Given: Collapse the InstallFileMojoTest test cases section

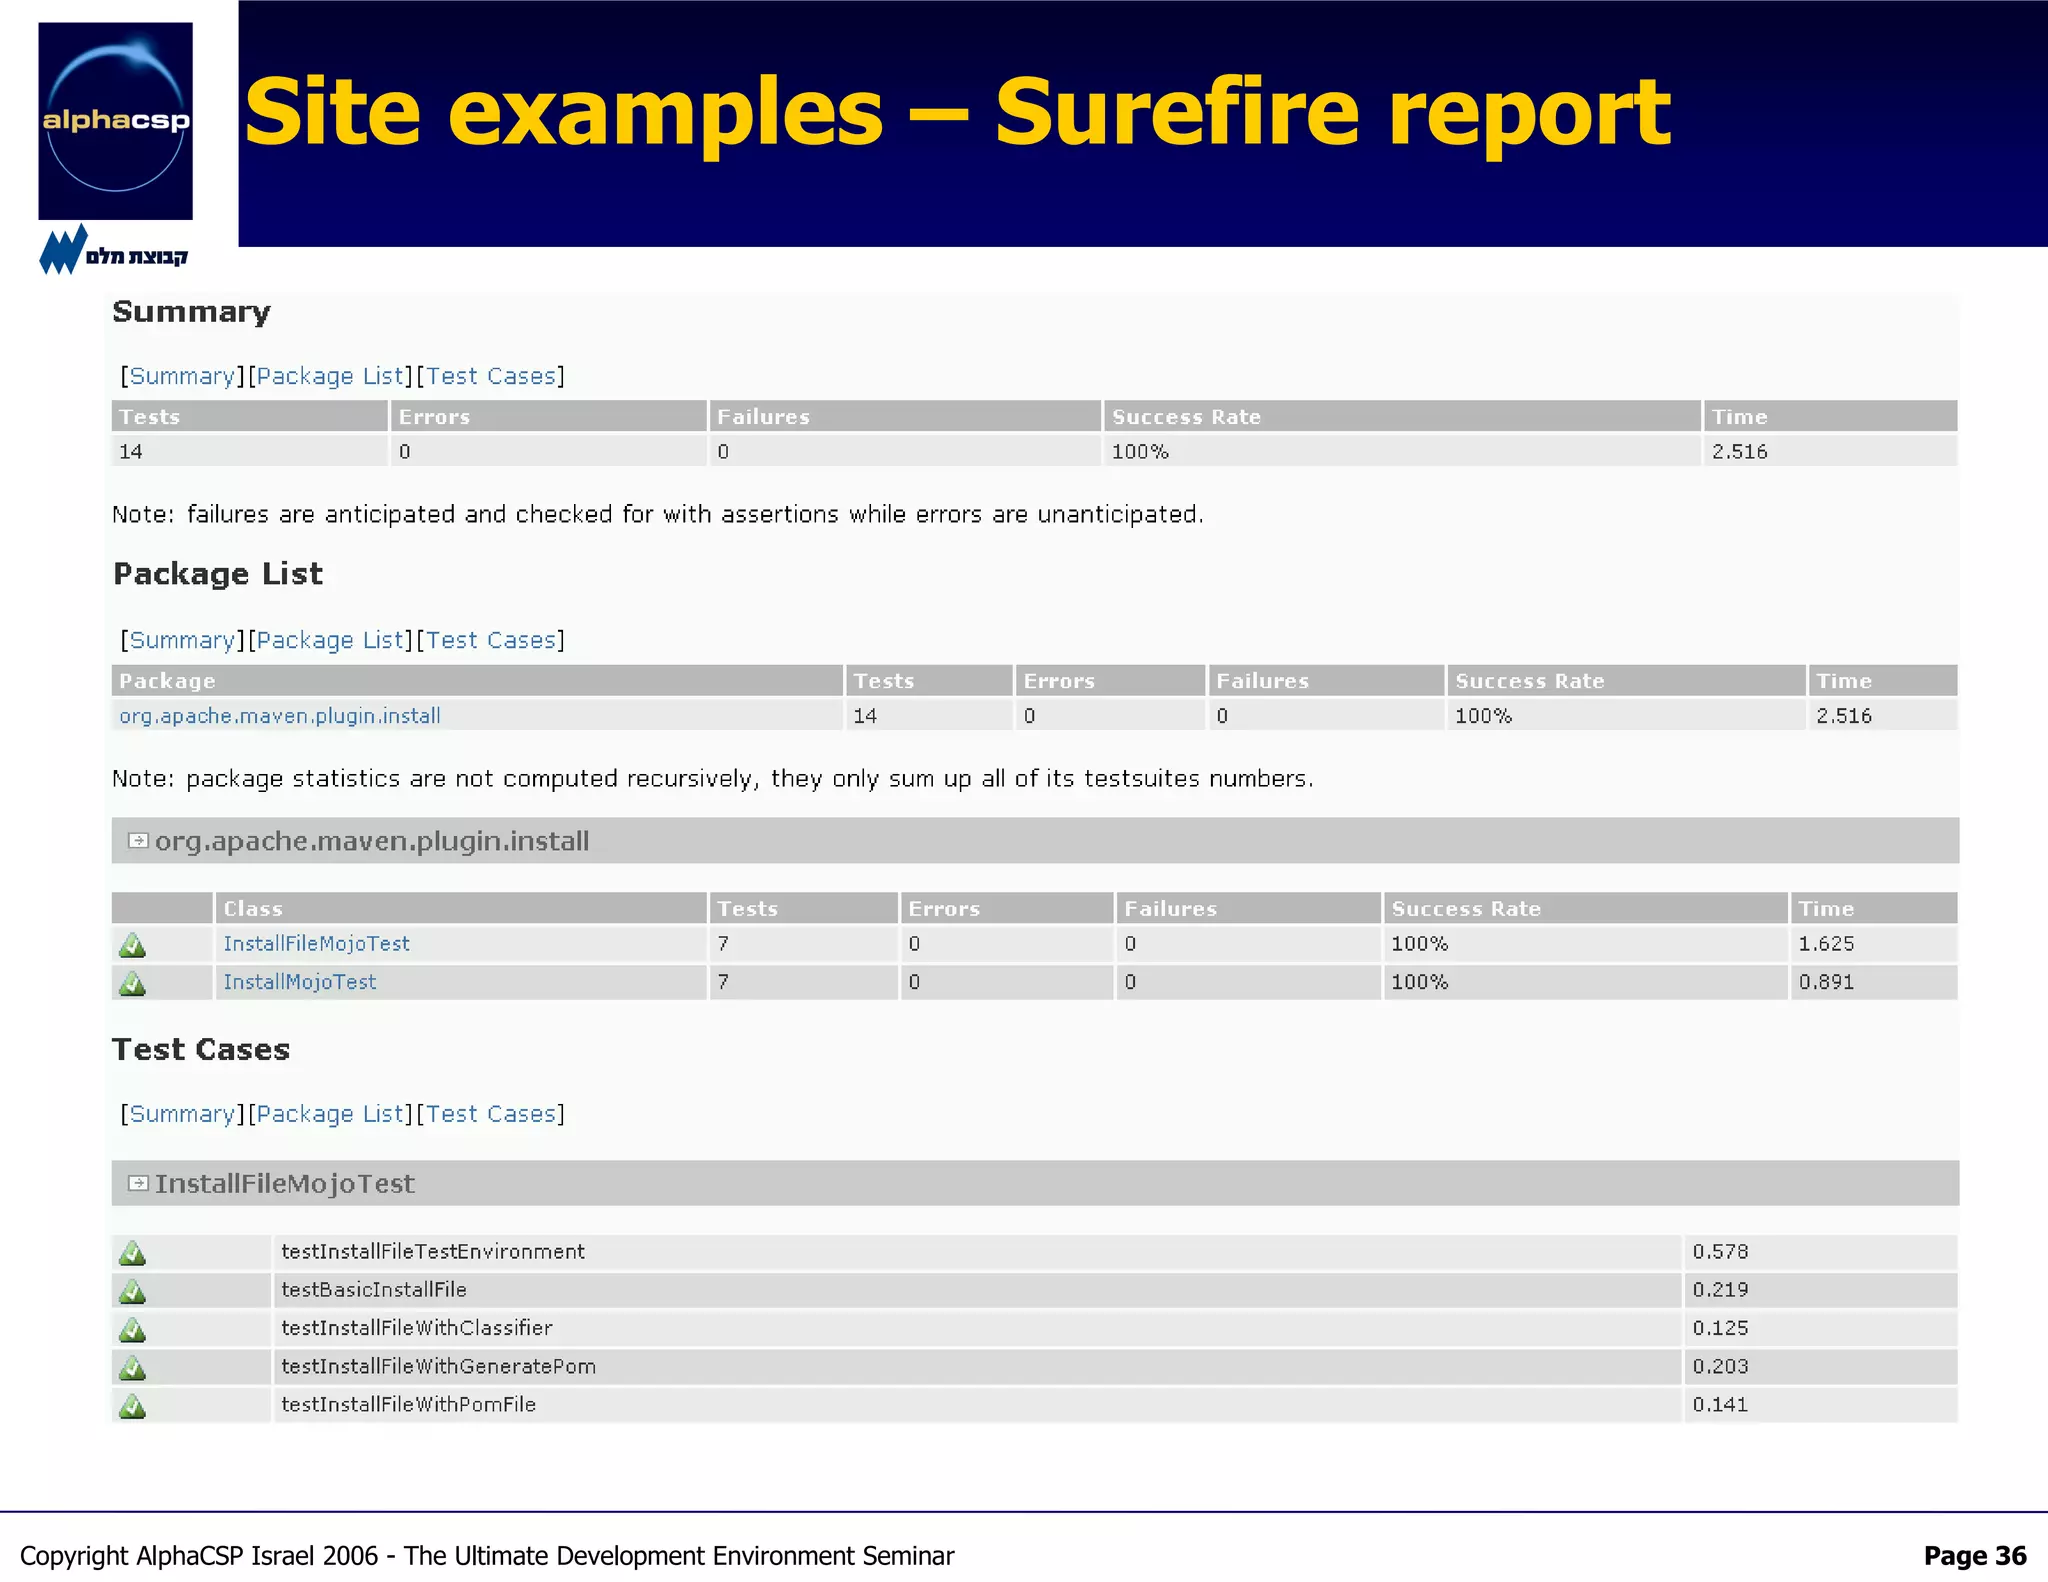Looking at the screenshot, I should (138, 1184).
